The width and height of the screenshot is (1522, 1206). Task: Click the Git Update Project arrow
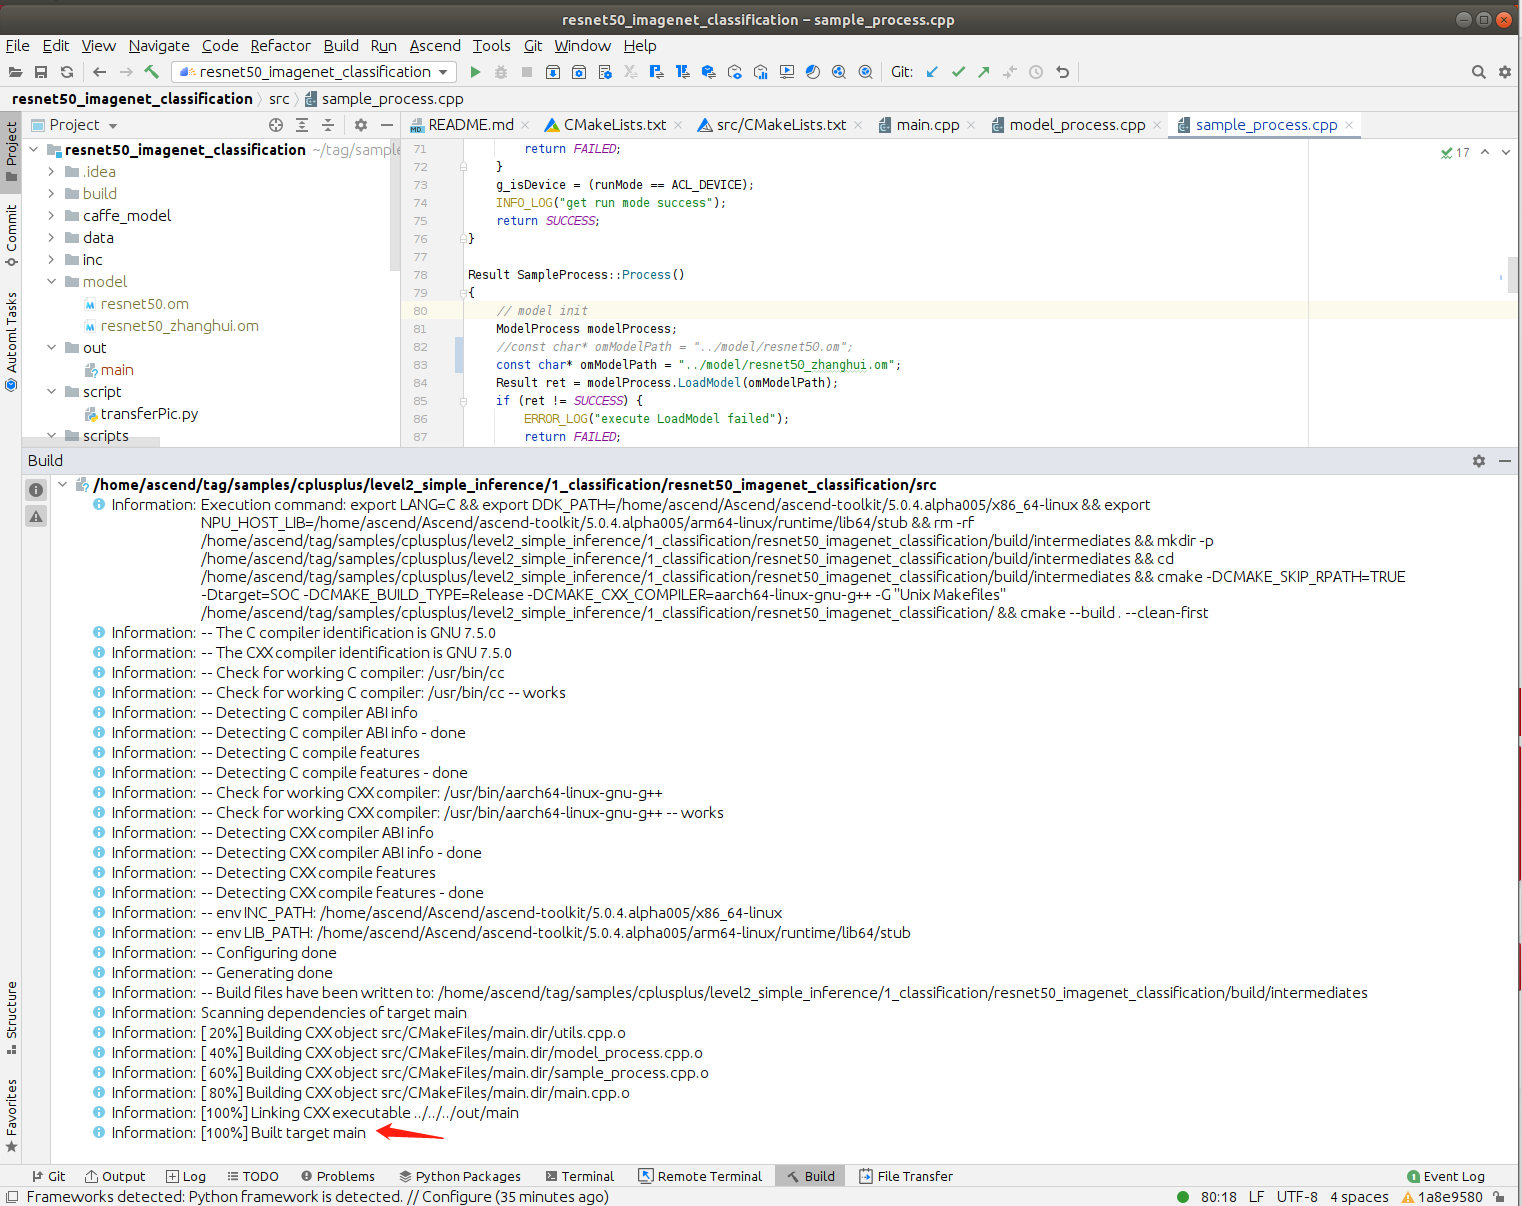pos(932,72)
